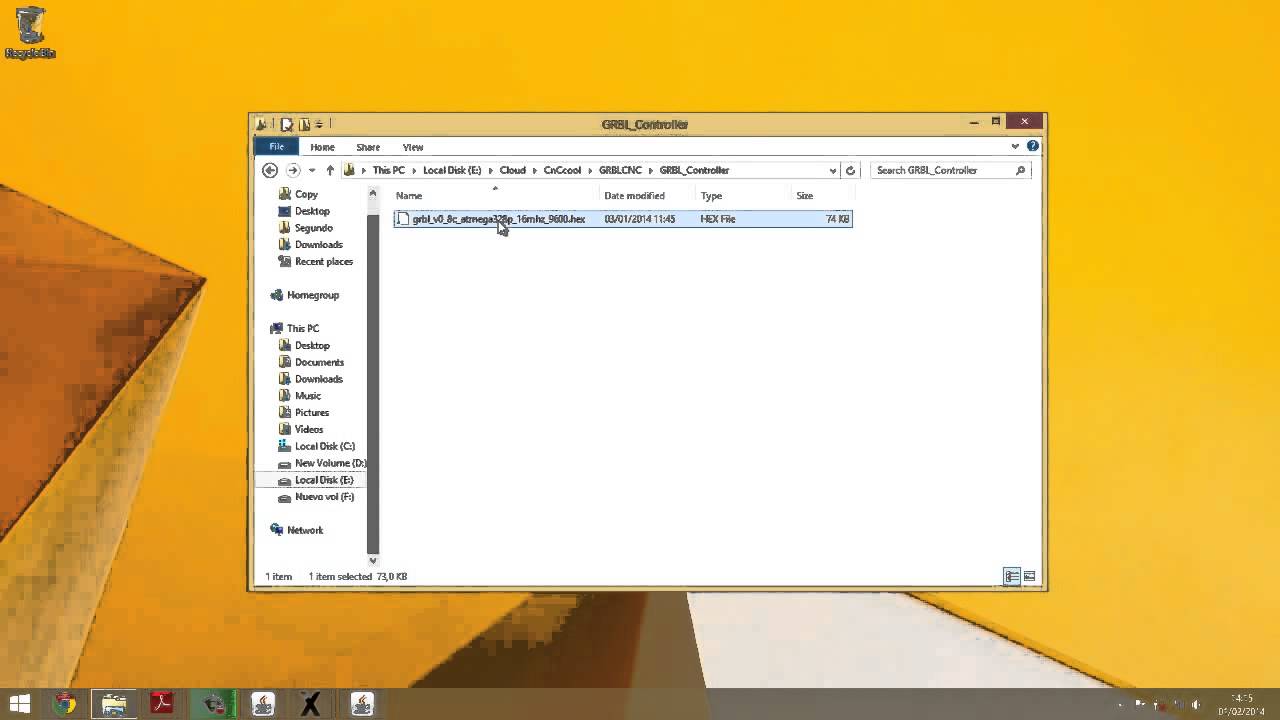Click the HEX File type cell

718,219
